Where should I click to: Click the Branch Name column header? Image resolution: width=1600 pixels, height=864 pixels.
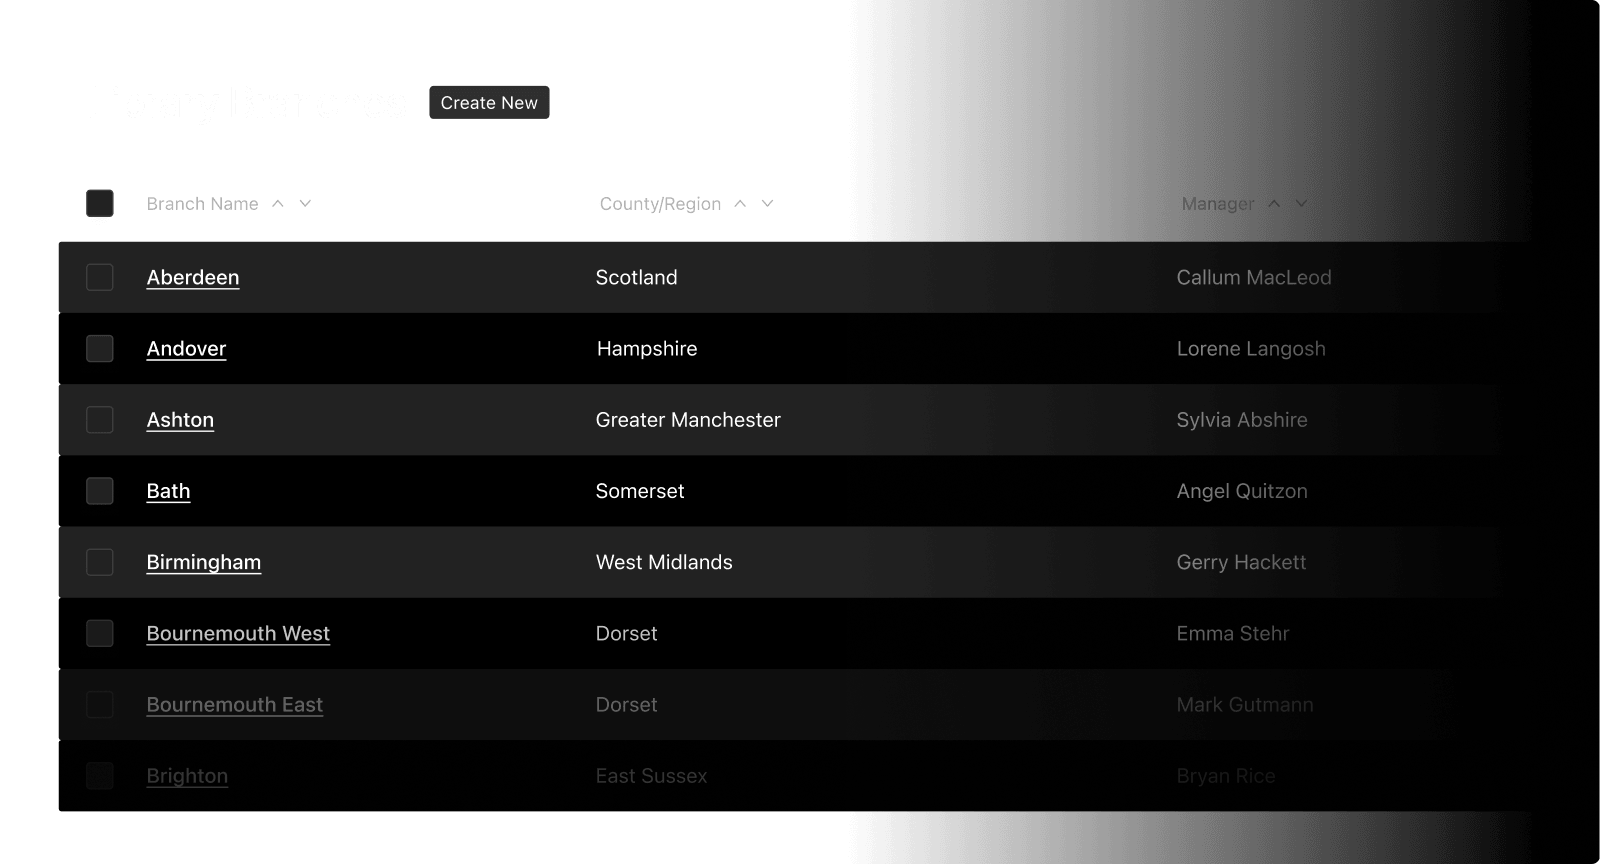tap(202, 204)
